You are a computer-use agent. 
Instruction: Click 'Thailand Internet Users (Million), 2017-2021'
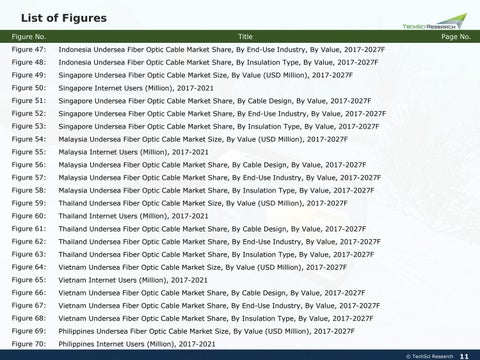pyautogui.click(x=133, y=216)
